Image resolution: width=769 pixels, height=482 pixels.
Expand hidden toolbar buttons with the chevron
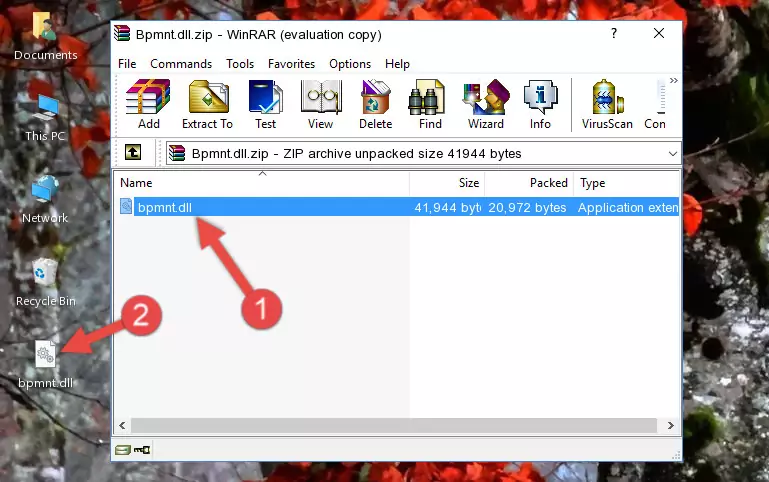click(x=674, y=80)
